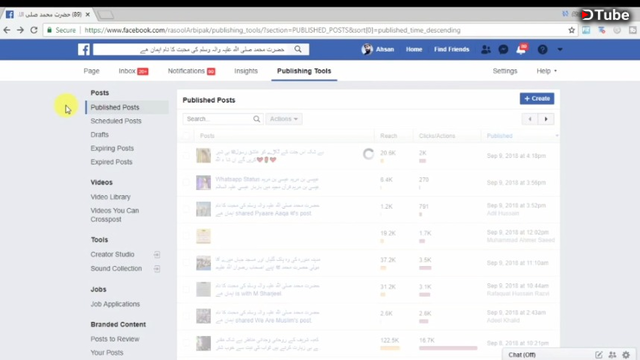
Task: Click the 122.5K reach bar
Action: click(x=390, y=348)
